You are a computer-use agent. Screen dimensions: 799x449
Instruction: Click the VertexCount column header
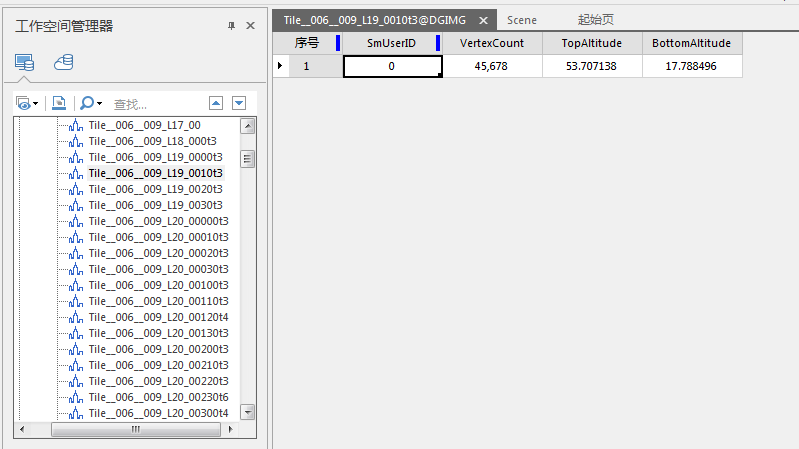tap(492, 43)
